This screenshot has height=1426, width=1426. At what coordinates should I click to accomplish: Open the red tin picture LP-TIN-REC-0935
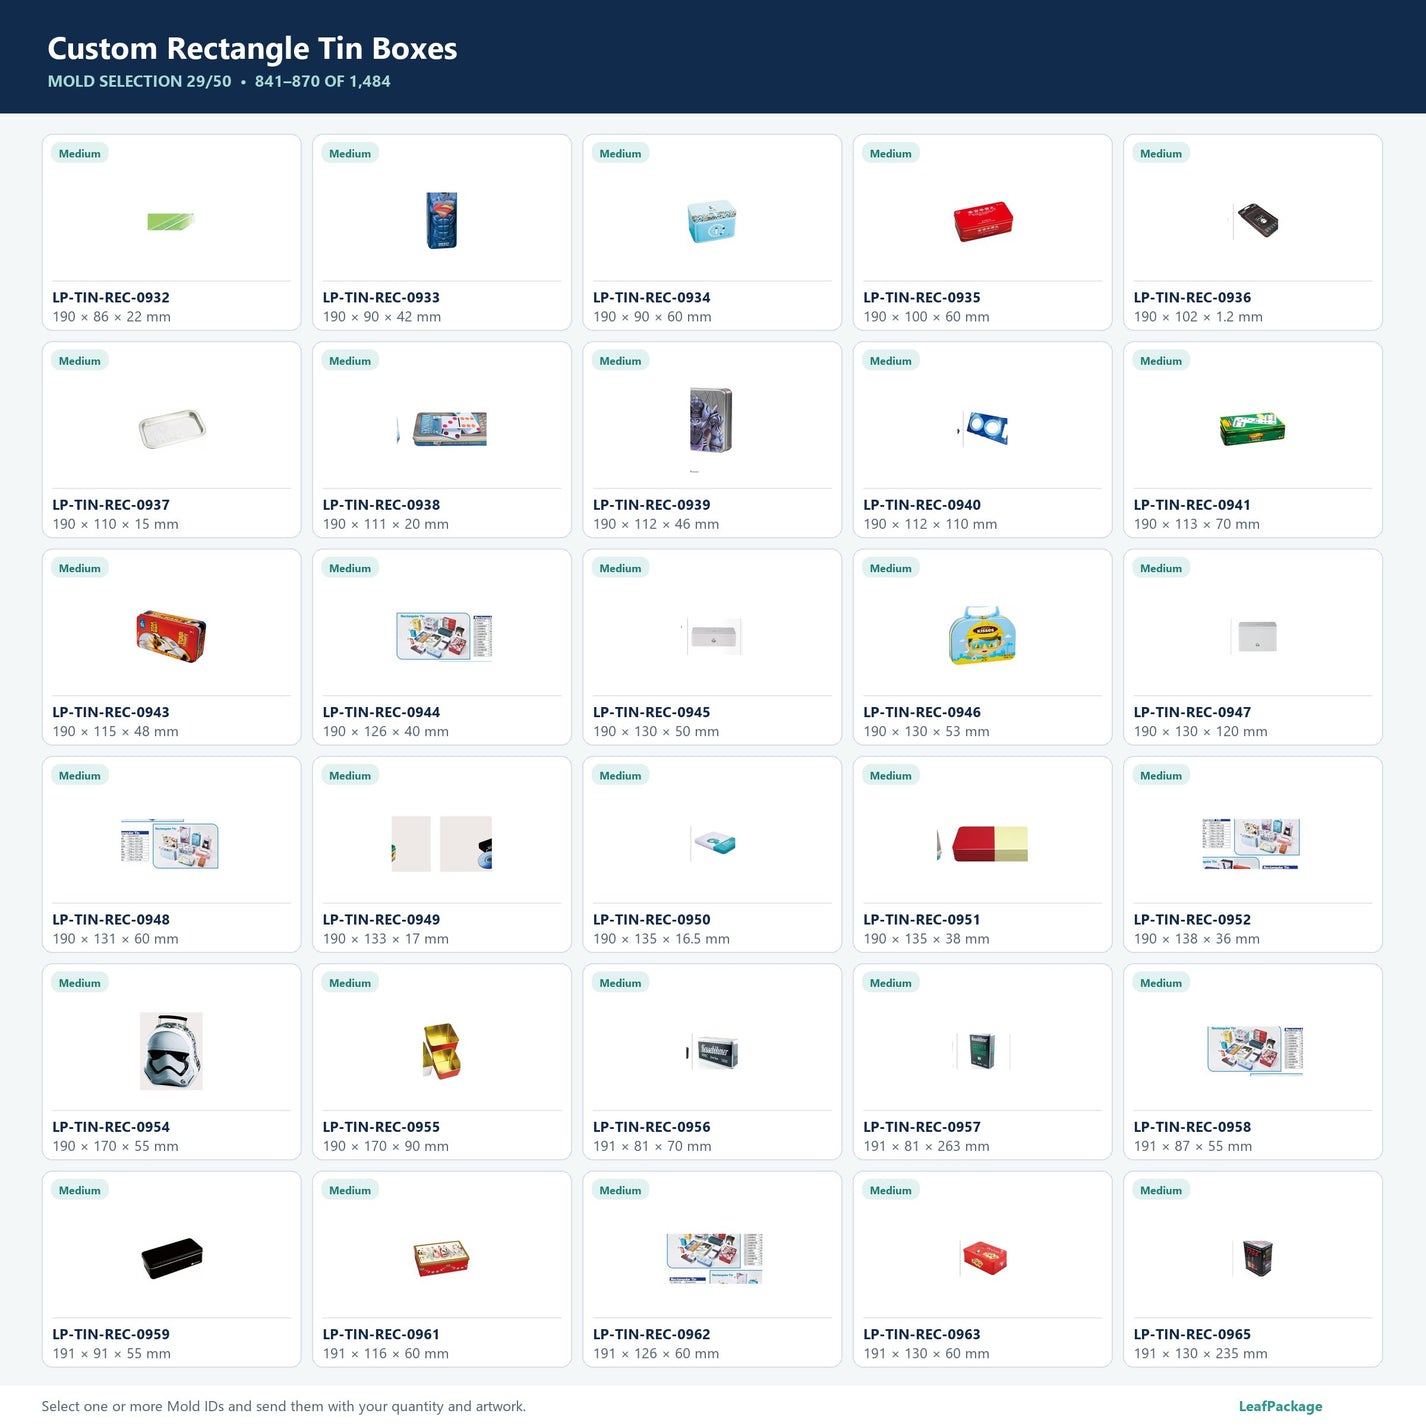983,221
